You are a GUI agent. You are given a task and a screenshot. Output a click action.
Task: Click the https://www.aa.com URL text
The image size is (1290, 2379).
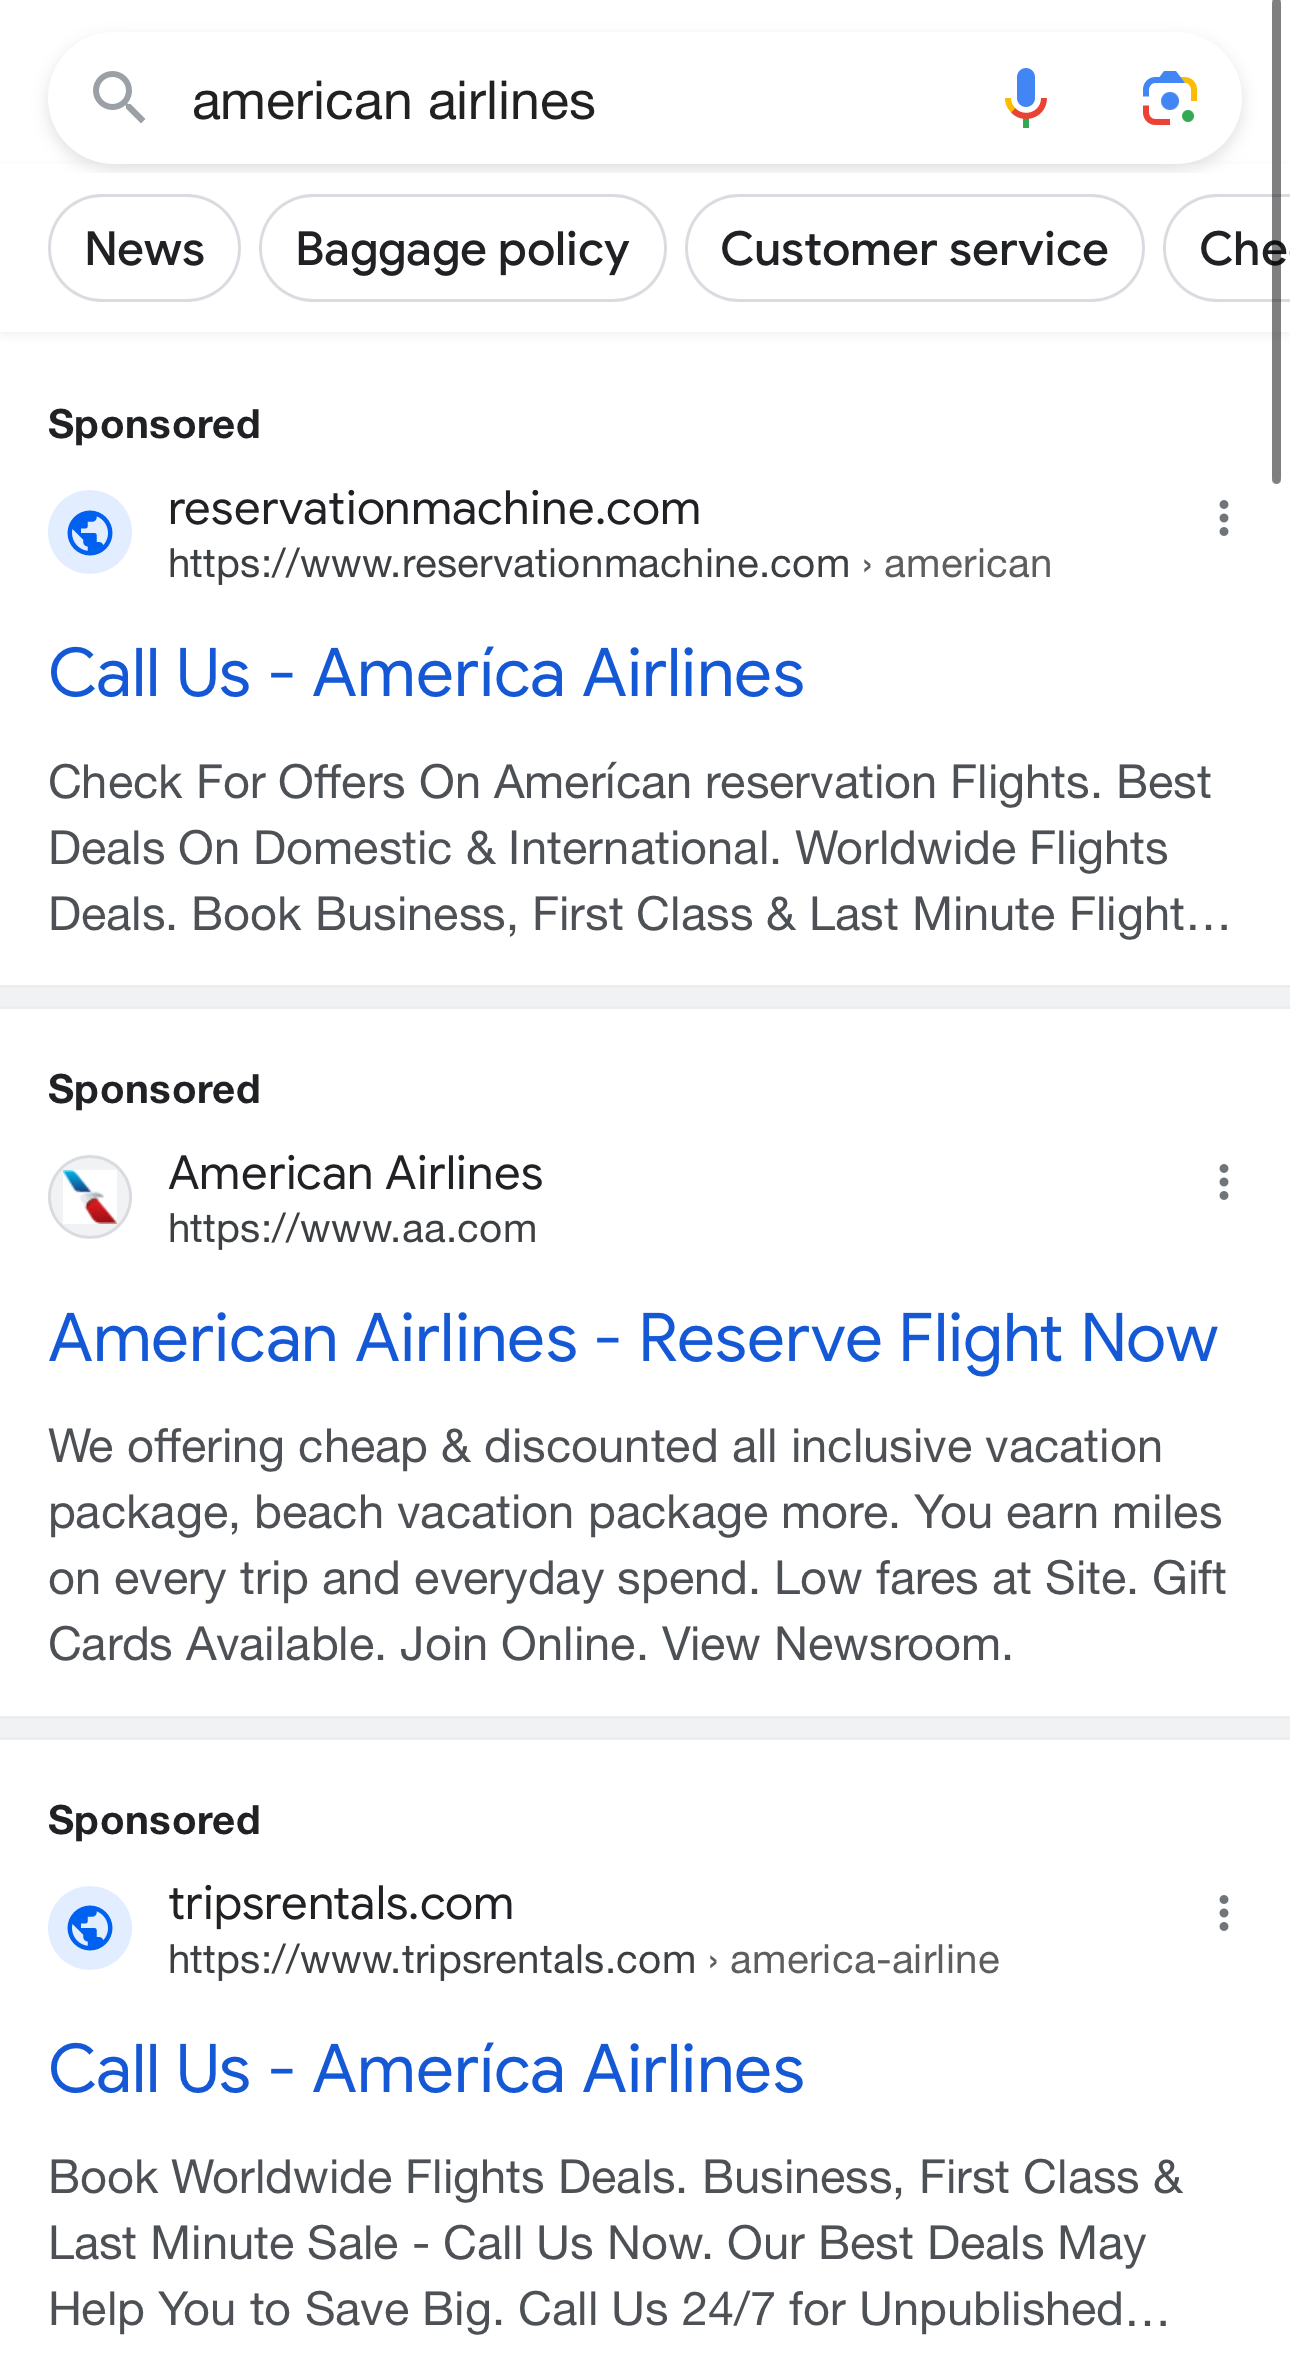[x=352, y=1229]
